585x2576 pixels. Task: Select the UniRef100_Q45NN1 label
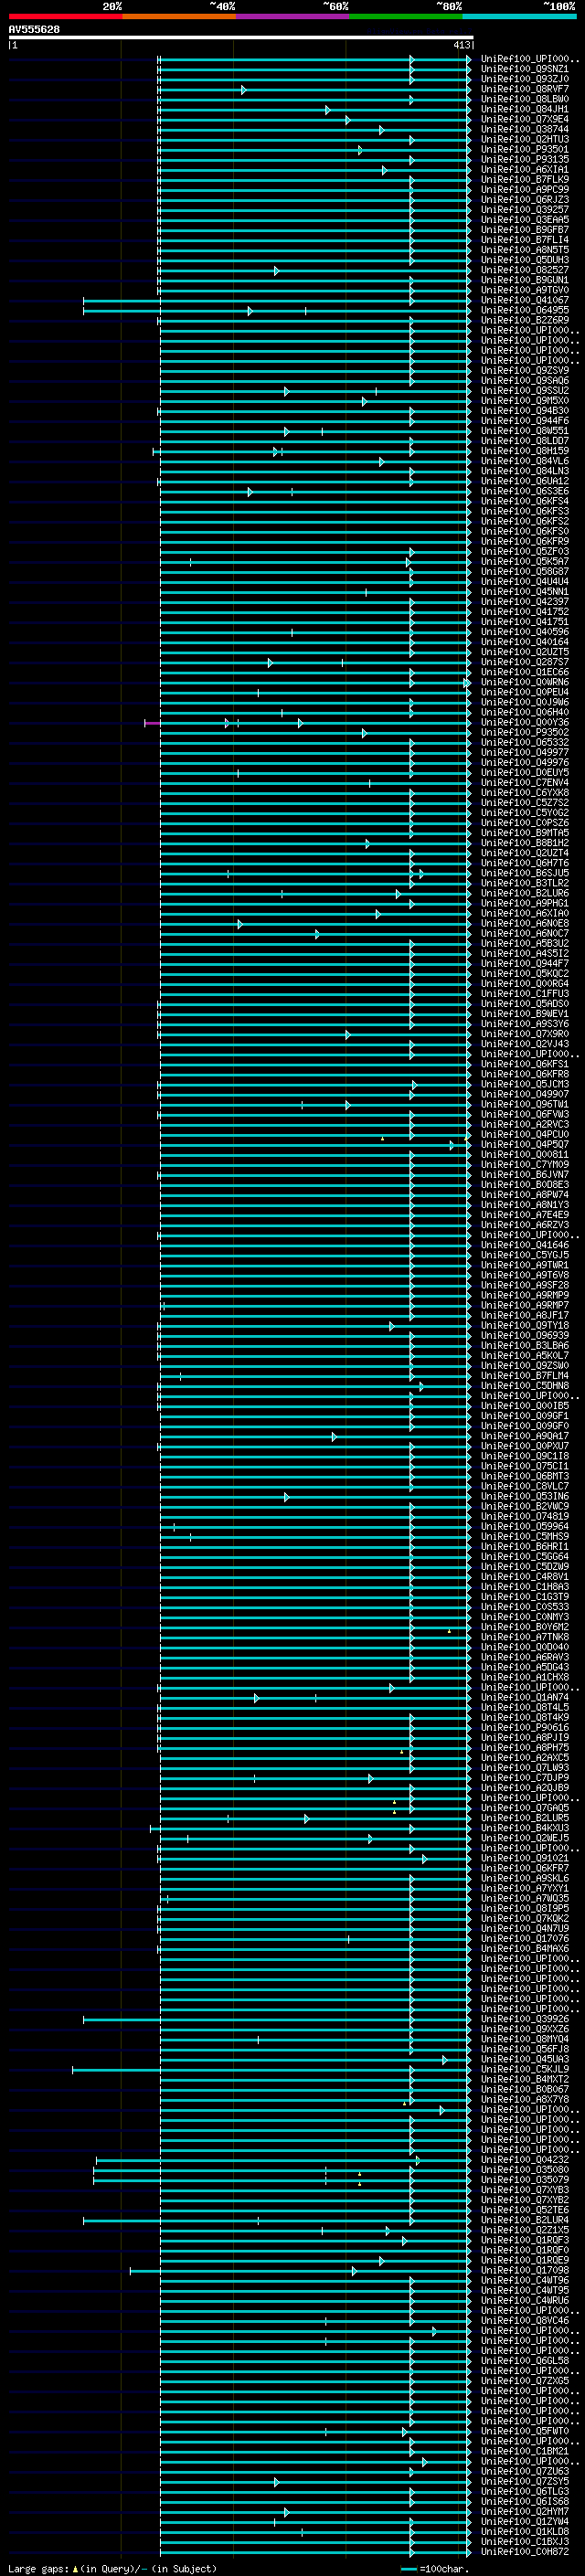[x=525, y=592]
